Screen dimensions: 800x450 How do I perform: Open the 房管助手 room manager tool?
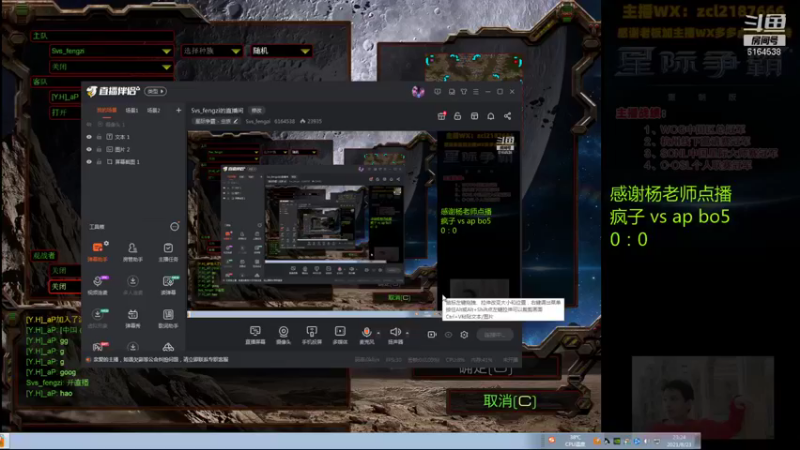133,252
